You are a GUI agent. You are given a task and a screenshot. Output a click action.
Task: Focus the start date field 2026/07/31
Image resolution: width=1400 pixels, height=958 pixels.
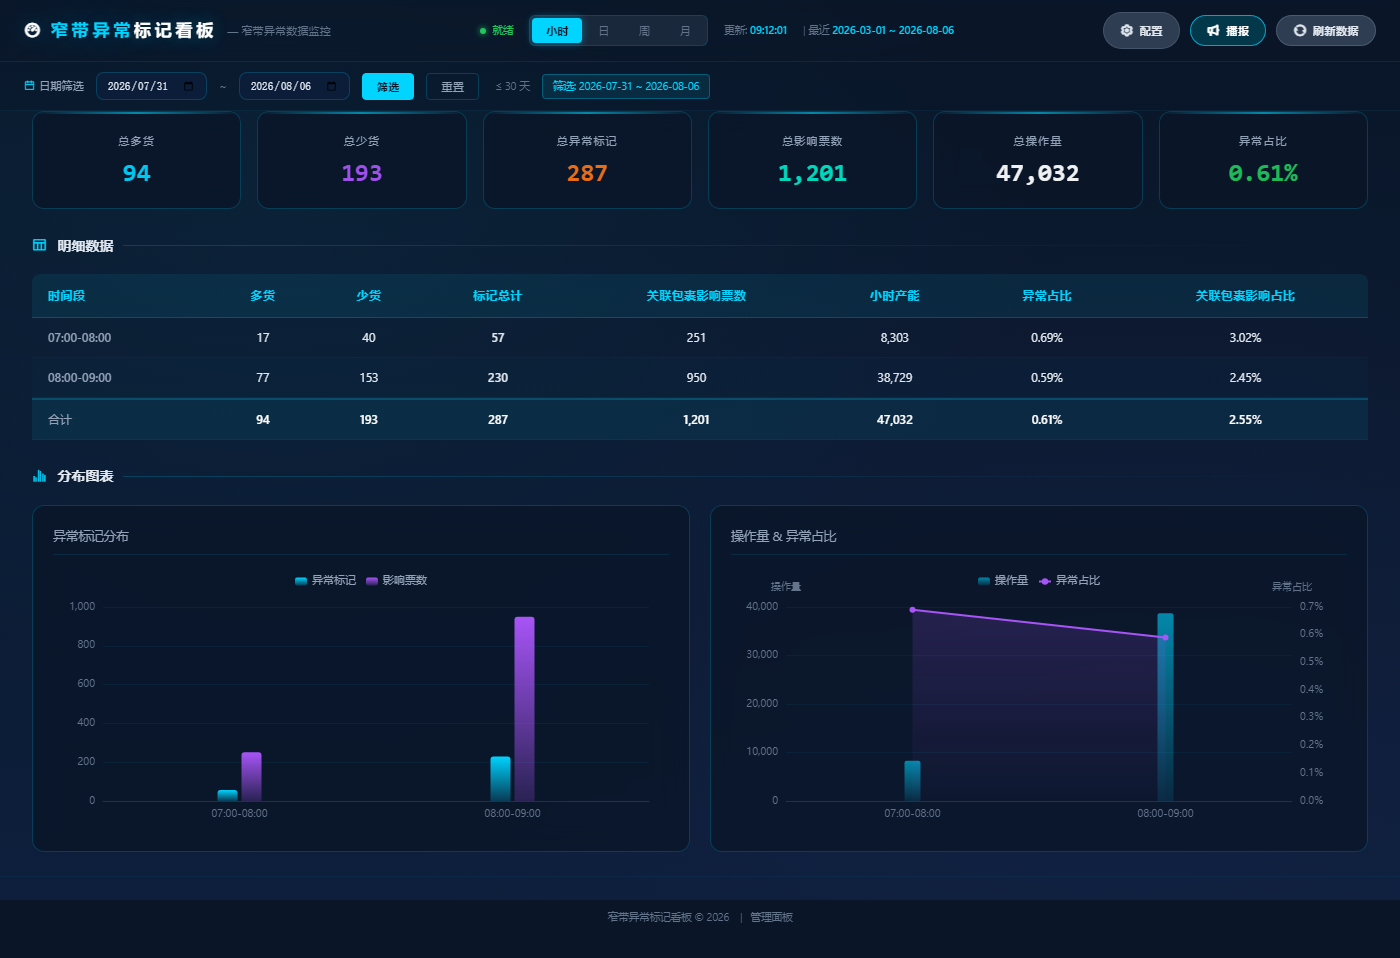pyautogui.click(x=151, y=86)
